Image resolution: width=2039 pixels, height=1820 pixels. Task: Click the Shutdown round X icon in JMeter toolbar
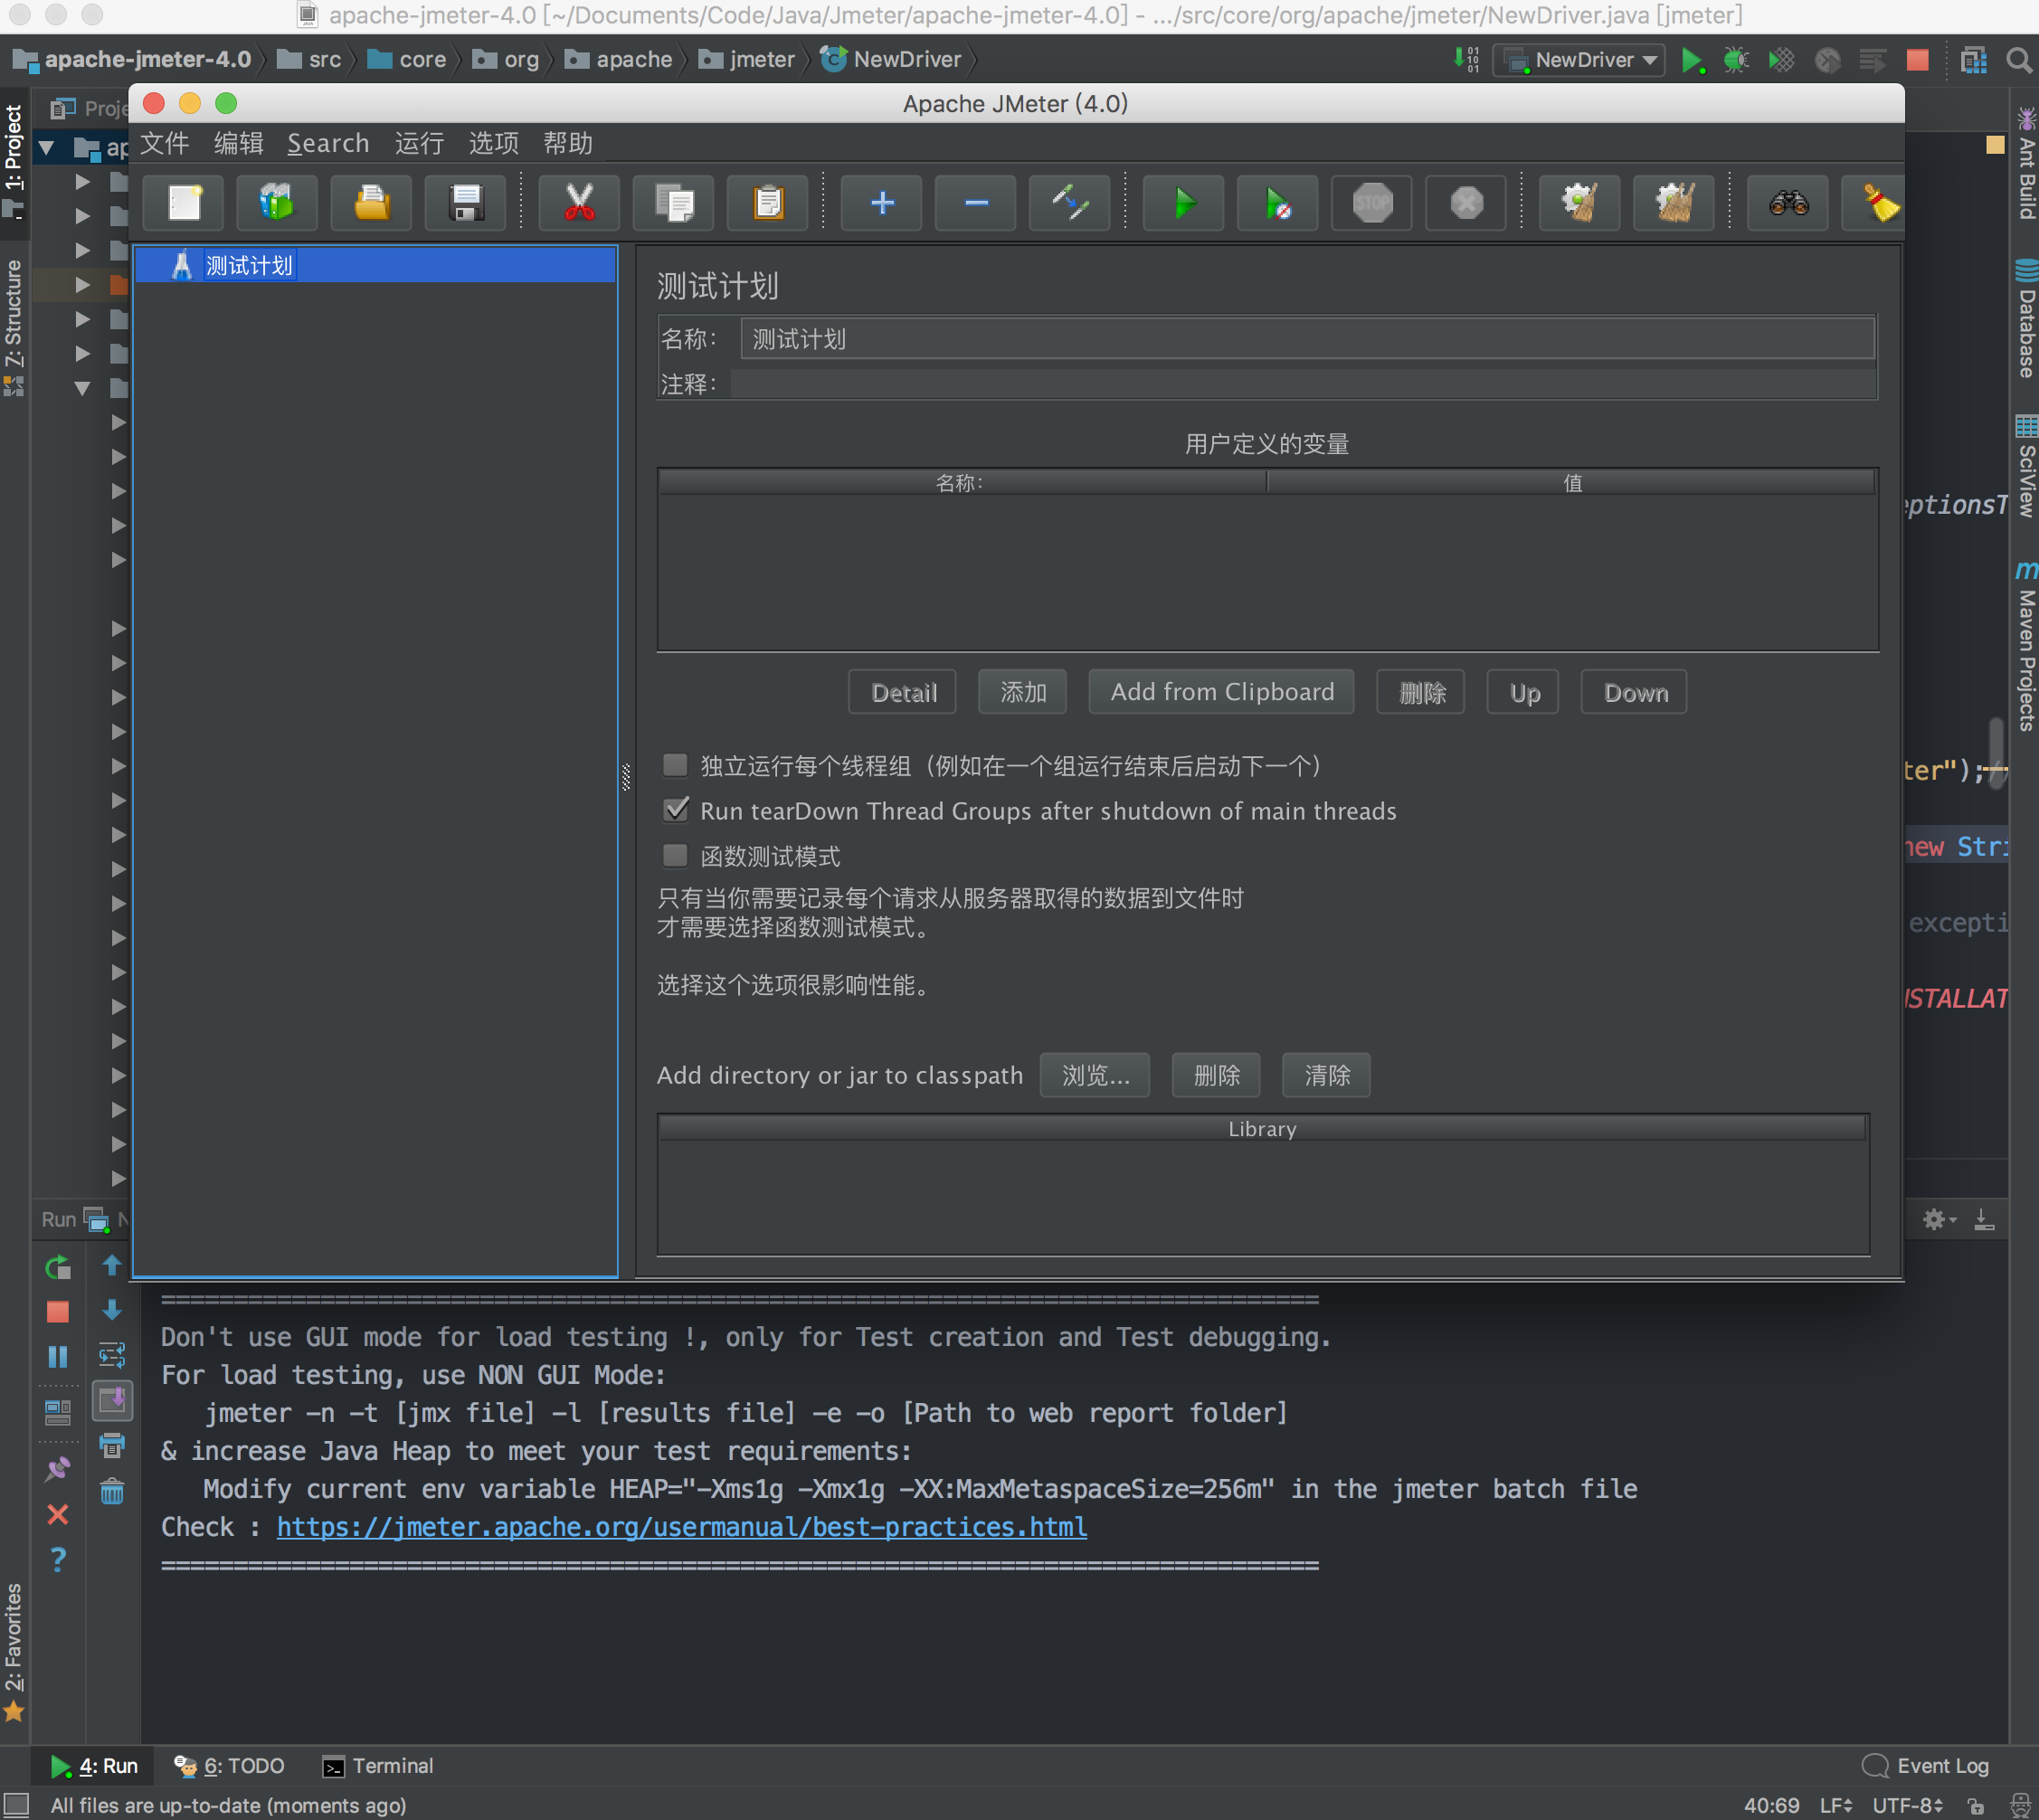tap(1466, 203)
